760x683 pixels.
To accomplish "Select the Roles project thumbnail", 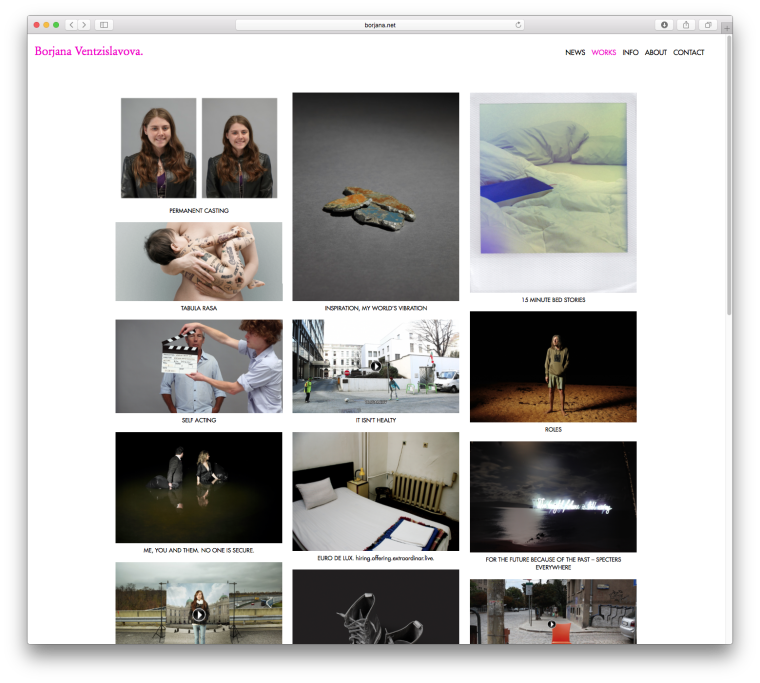I will 553,366.
